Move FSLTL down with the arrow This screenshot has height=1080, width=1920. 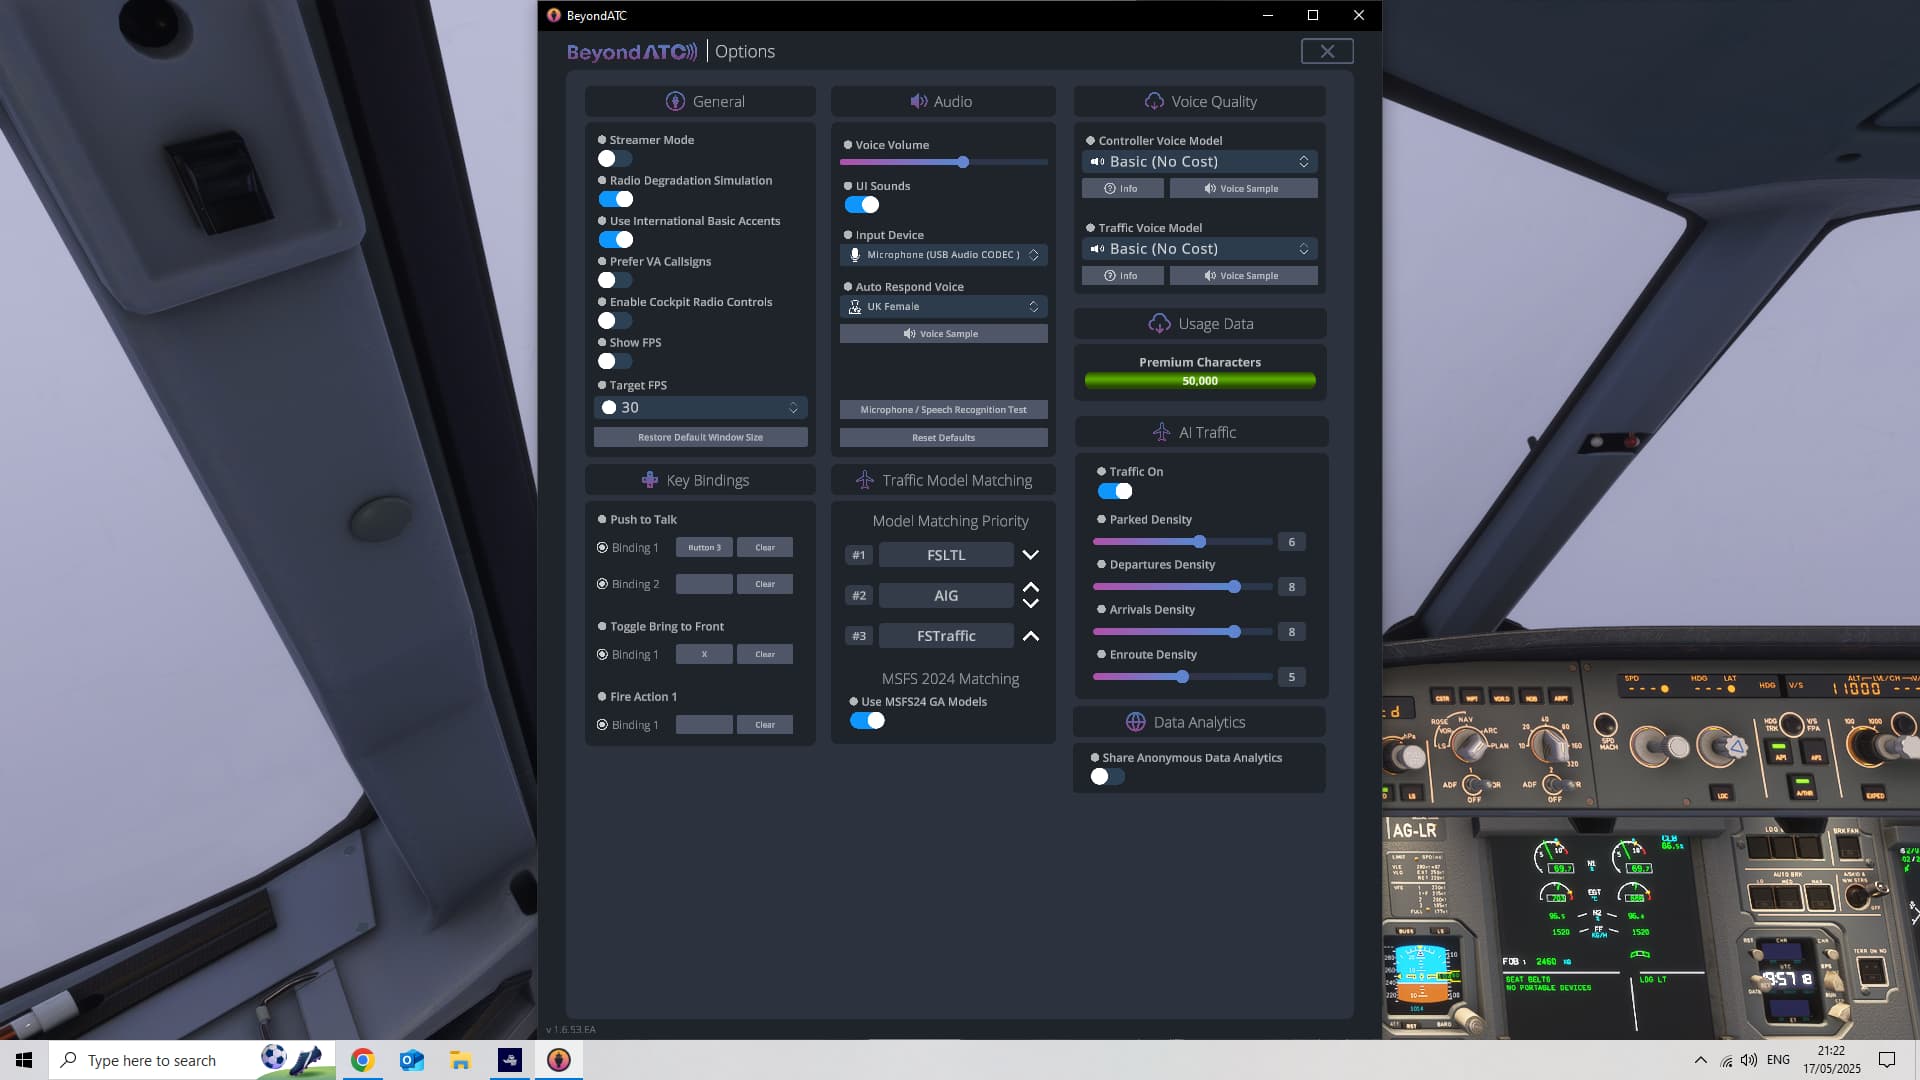click(1030, 555)
